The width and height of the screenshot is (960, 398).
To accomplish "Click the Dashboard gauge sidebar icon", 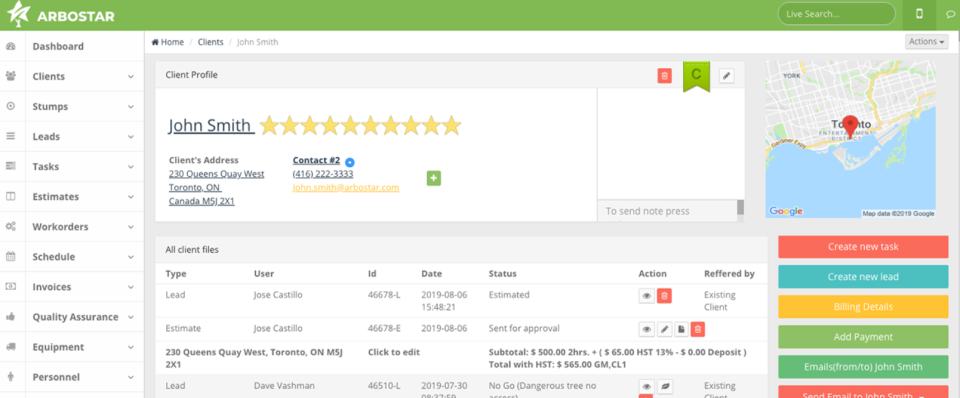I will (10, 47).
